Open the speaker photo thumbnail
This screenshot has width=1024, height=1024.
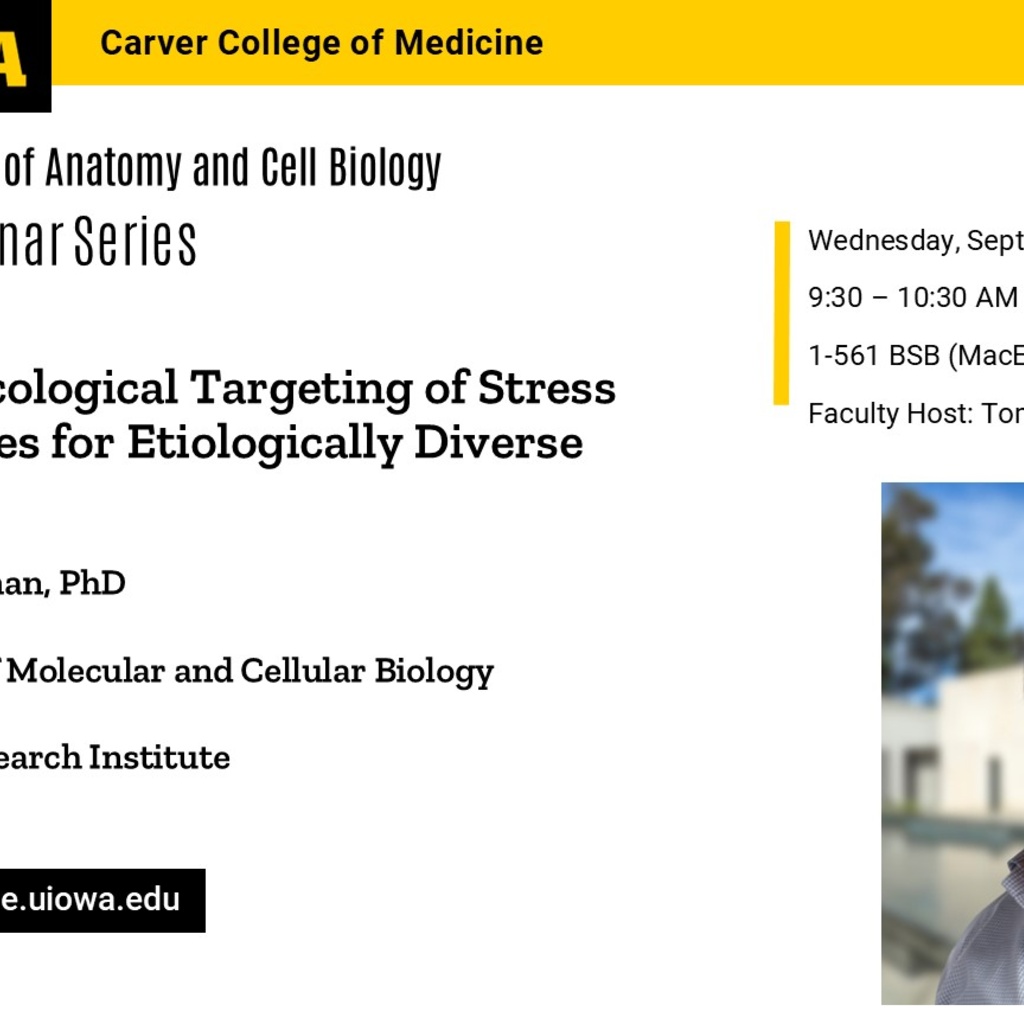(x=953, y=743)
